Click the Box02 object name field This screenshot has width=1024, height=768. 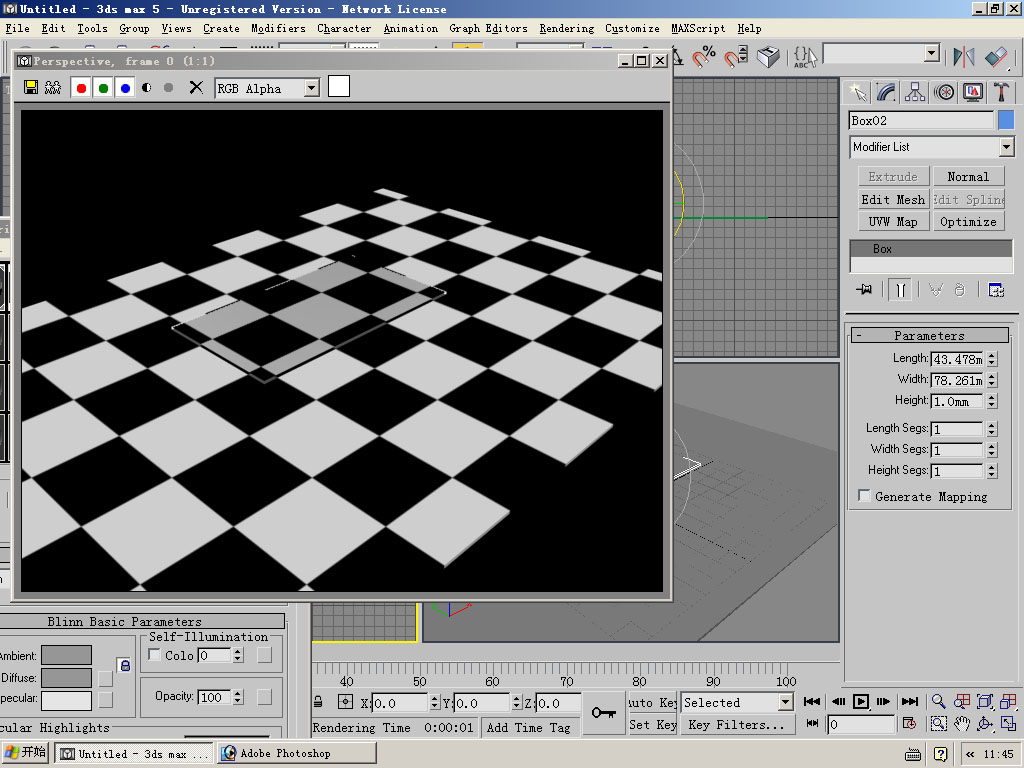(921, 121)
